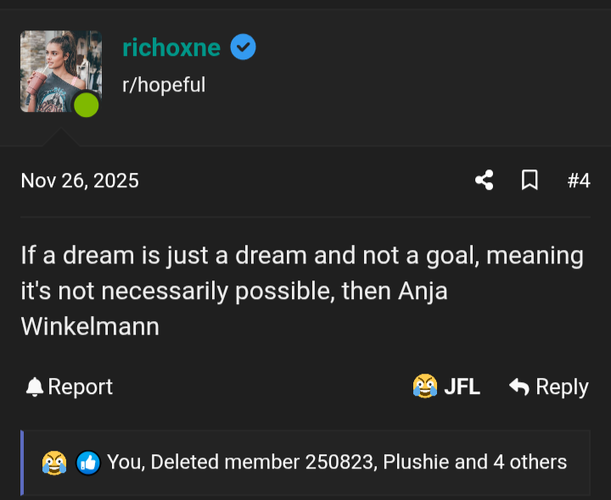Click the blue verified checkmark badge

tap(243, 47)
